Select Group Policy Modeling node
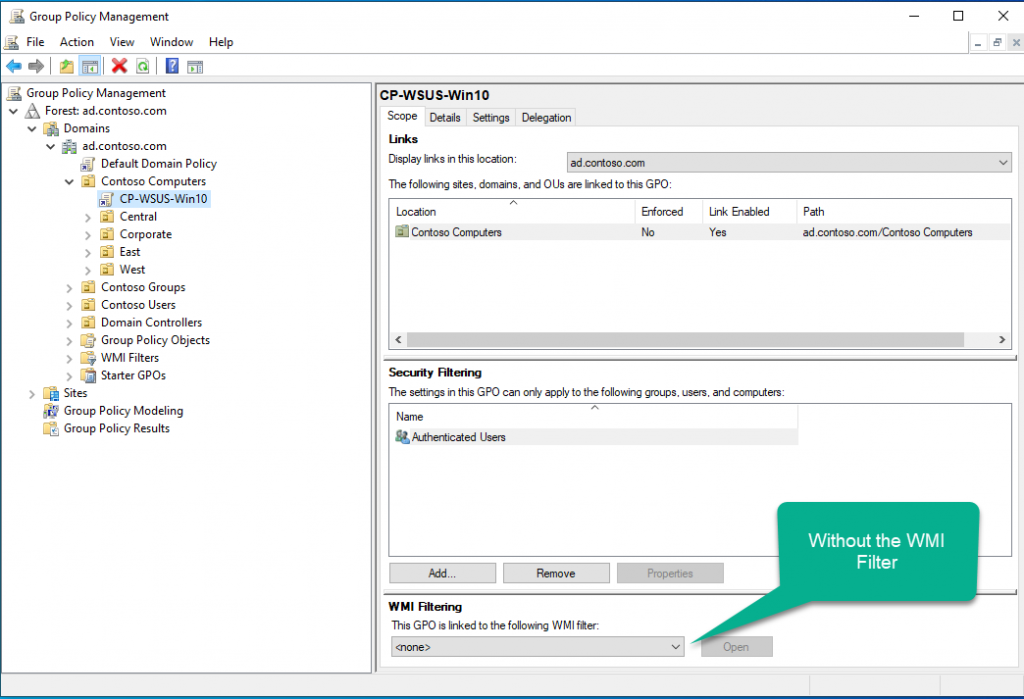The height and width of the screenshot is (699, 1024). coord(123,411)
